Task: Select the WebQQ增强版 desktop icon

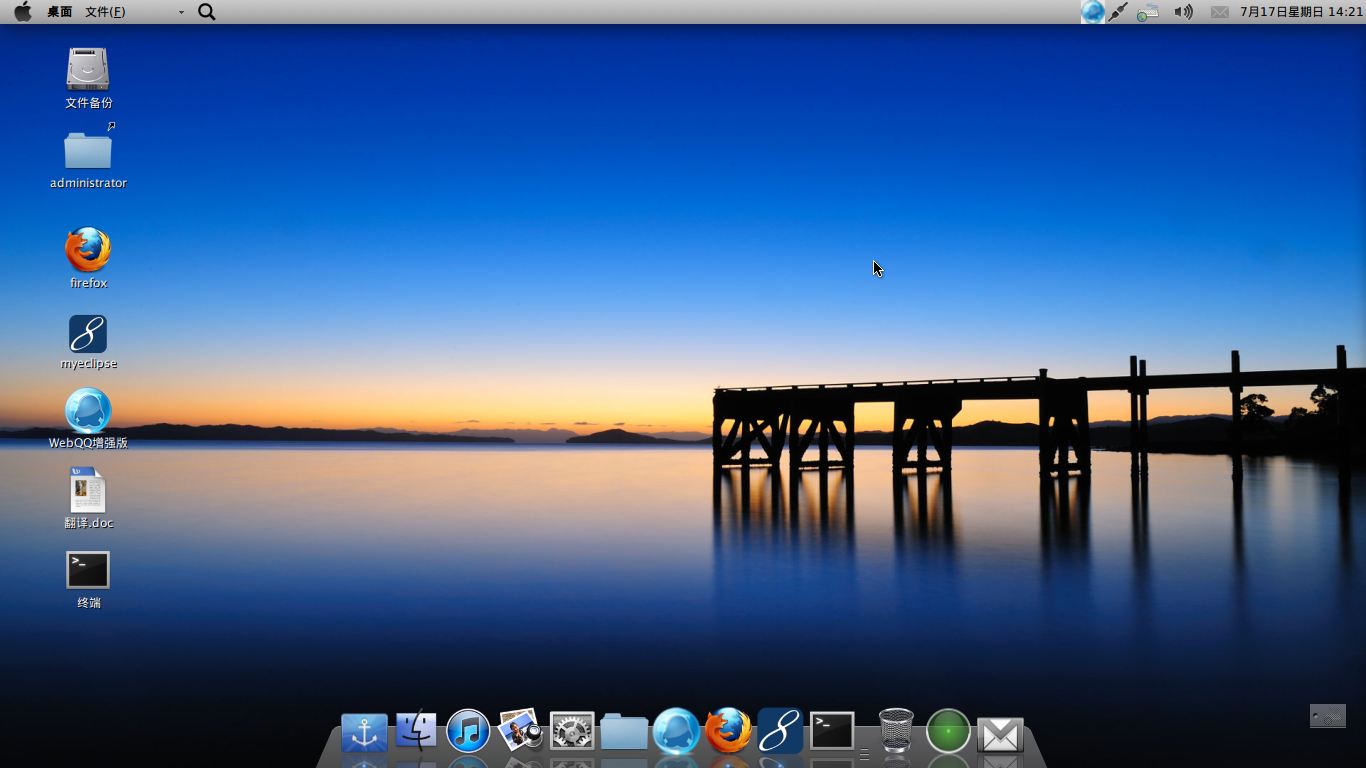Action: (88, 419)
